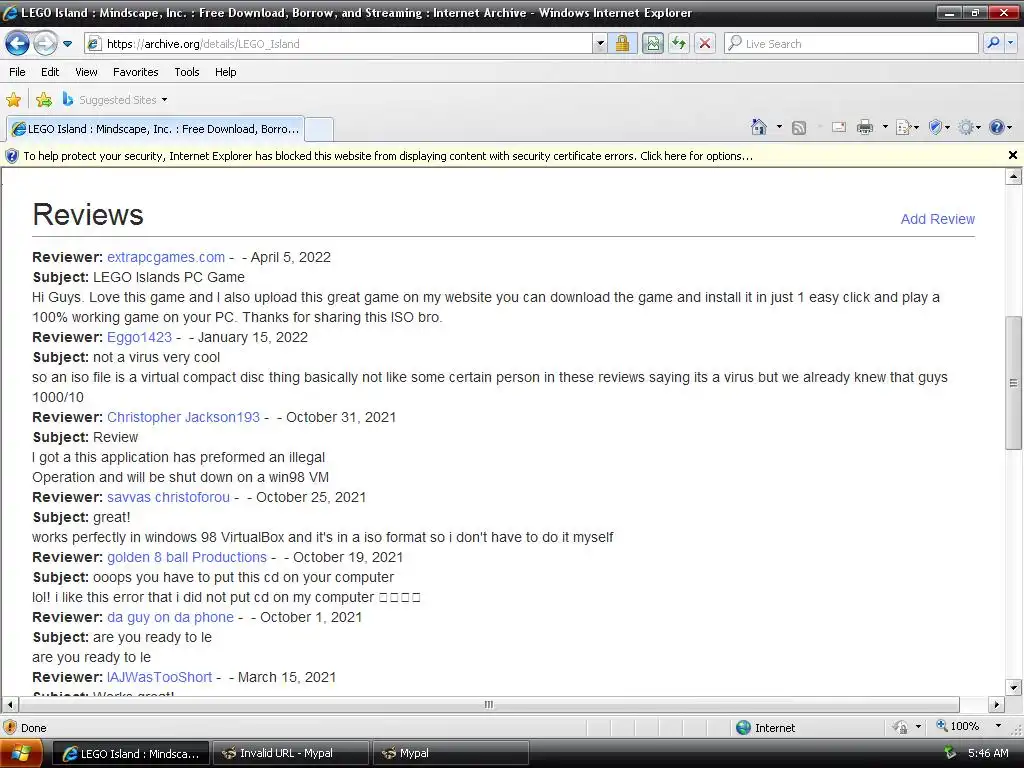The width and height of the screenshot is (1024, 768).
Task: Click the vertical scrollbar down arrow
Action: click(1013, 687)
